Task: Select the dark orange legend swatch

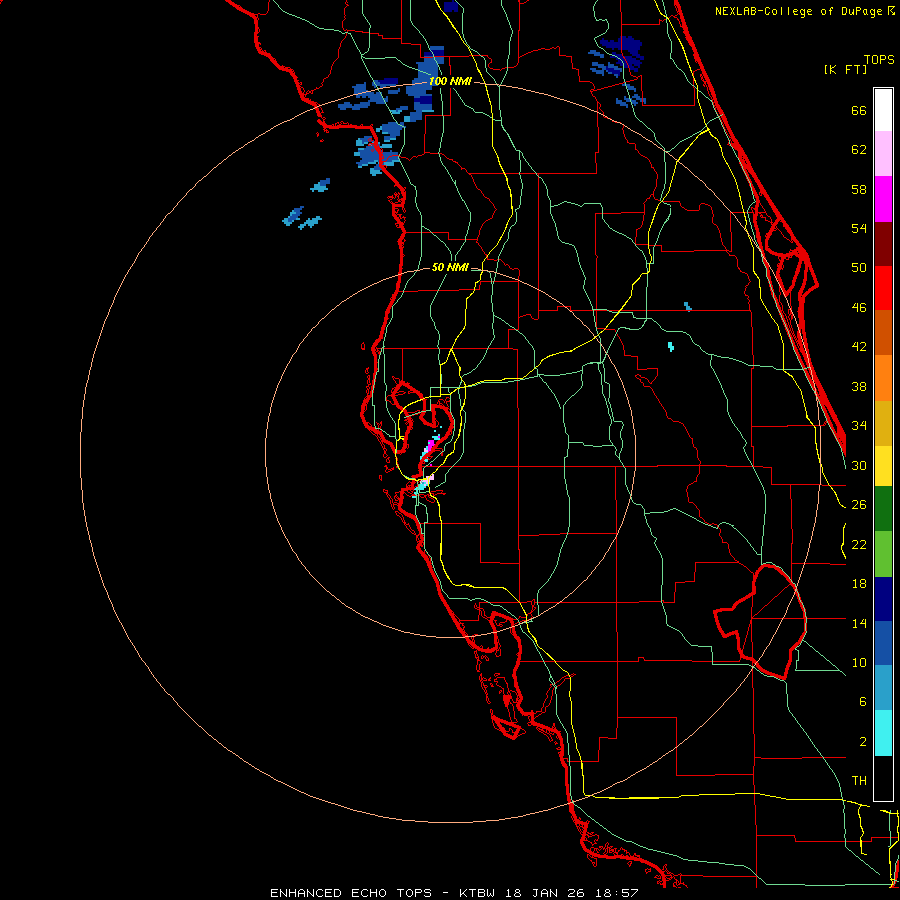Action: pyautogui.click(x=883, y=332)
